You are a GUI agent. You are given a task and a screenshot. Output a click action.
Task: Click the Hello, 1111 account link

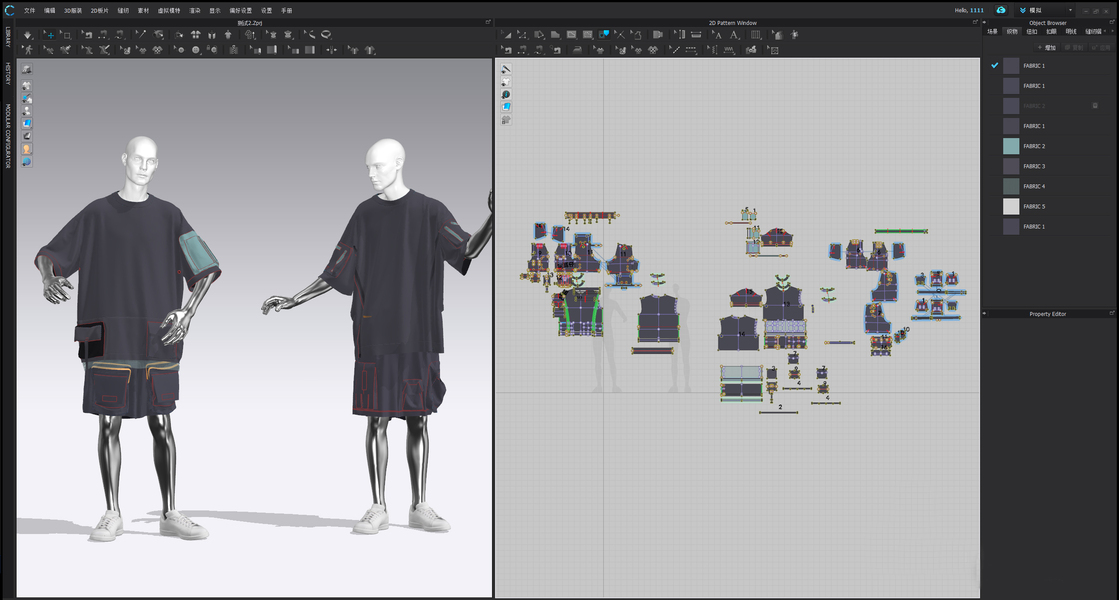[969, 10]
